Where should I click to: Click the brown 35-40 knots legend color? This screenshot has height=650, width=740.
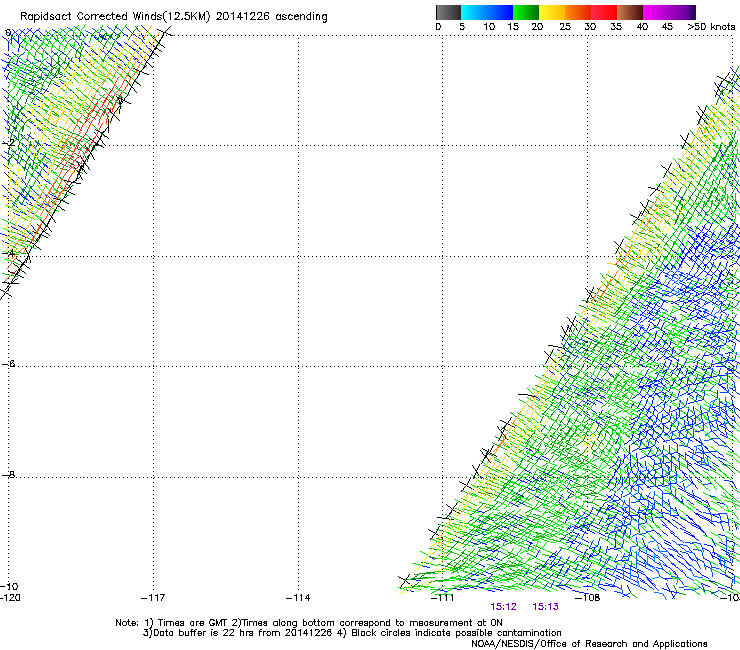(630, 12)
